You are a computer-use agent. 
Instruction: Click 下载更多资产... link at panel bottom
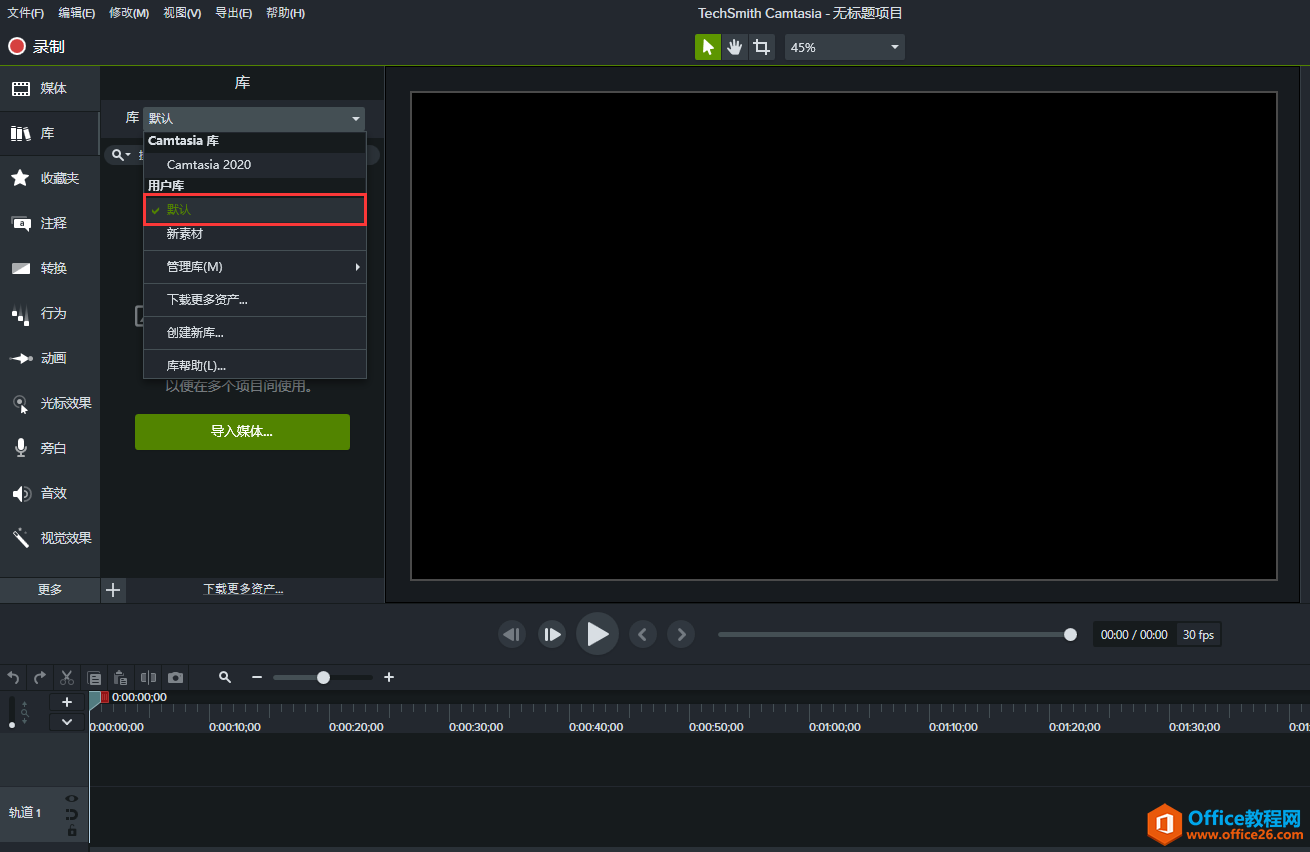pos(243,590)
